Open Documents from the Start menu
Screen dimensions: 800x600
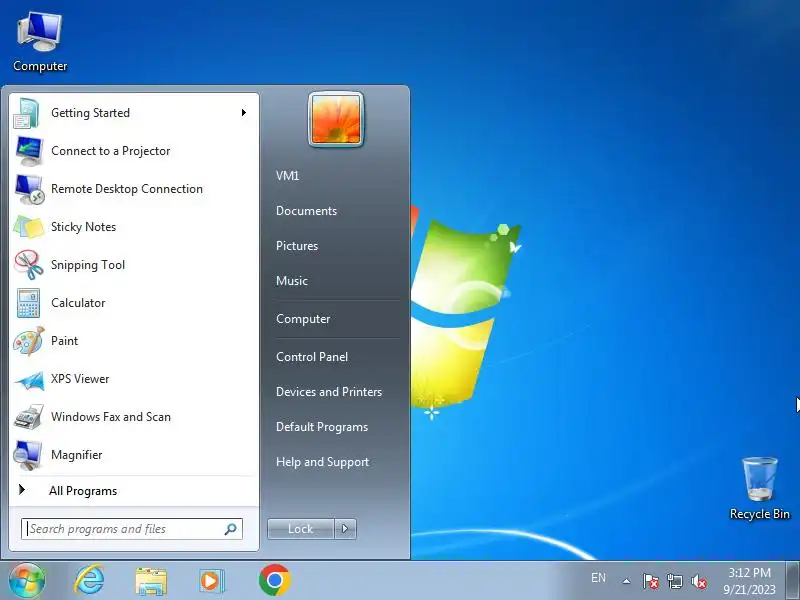(306, 211)
